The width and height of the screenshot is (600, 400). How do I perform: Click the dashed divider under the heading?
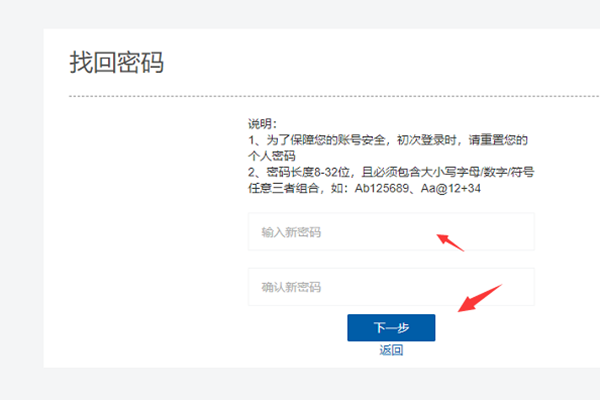pyautogui.click(x=300, y=97)
